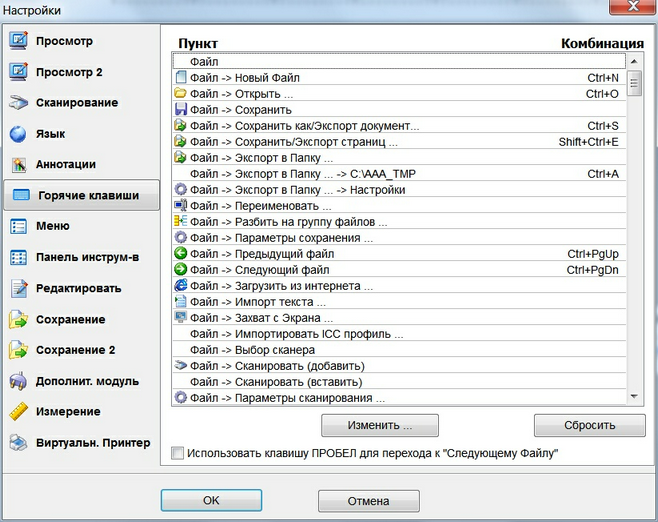Select row Экспорт в Папку -> C:\AAA_TMP
The image size is (658, 522).
399,174
